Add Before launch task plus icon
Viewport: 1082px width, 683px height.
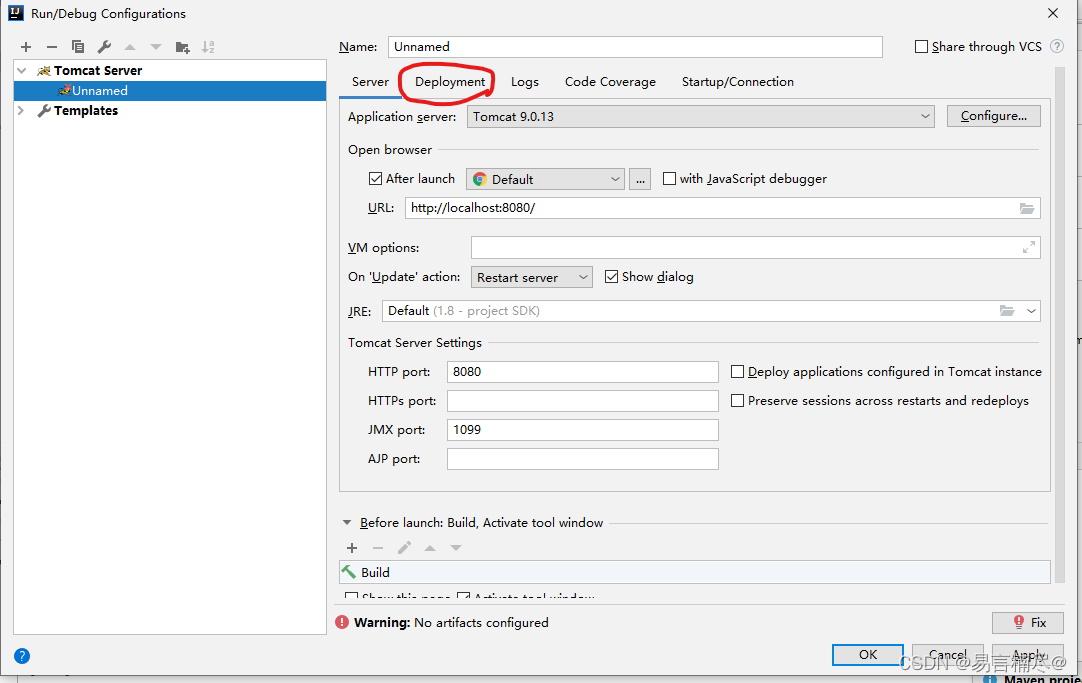coord(352,548)
